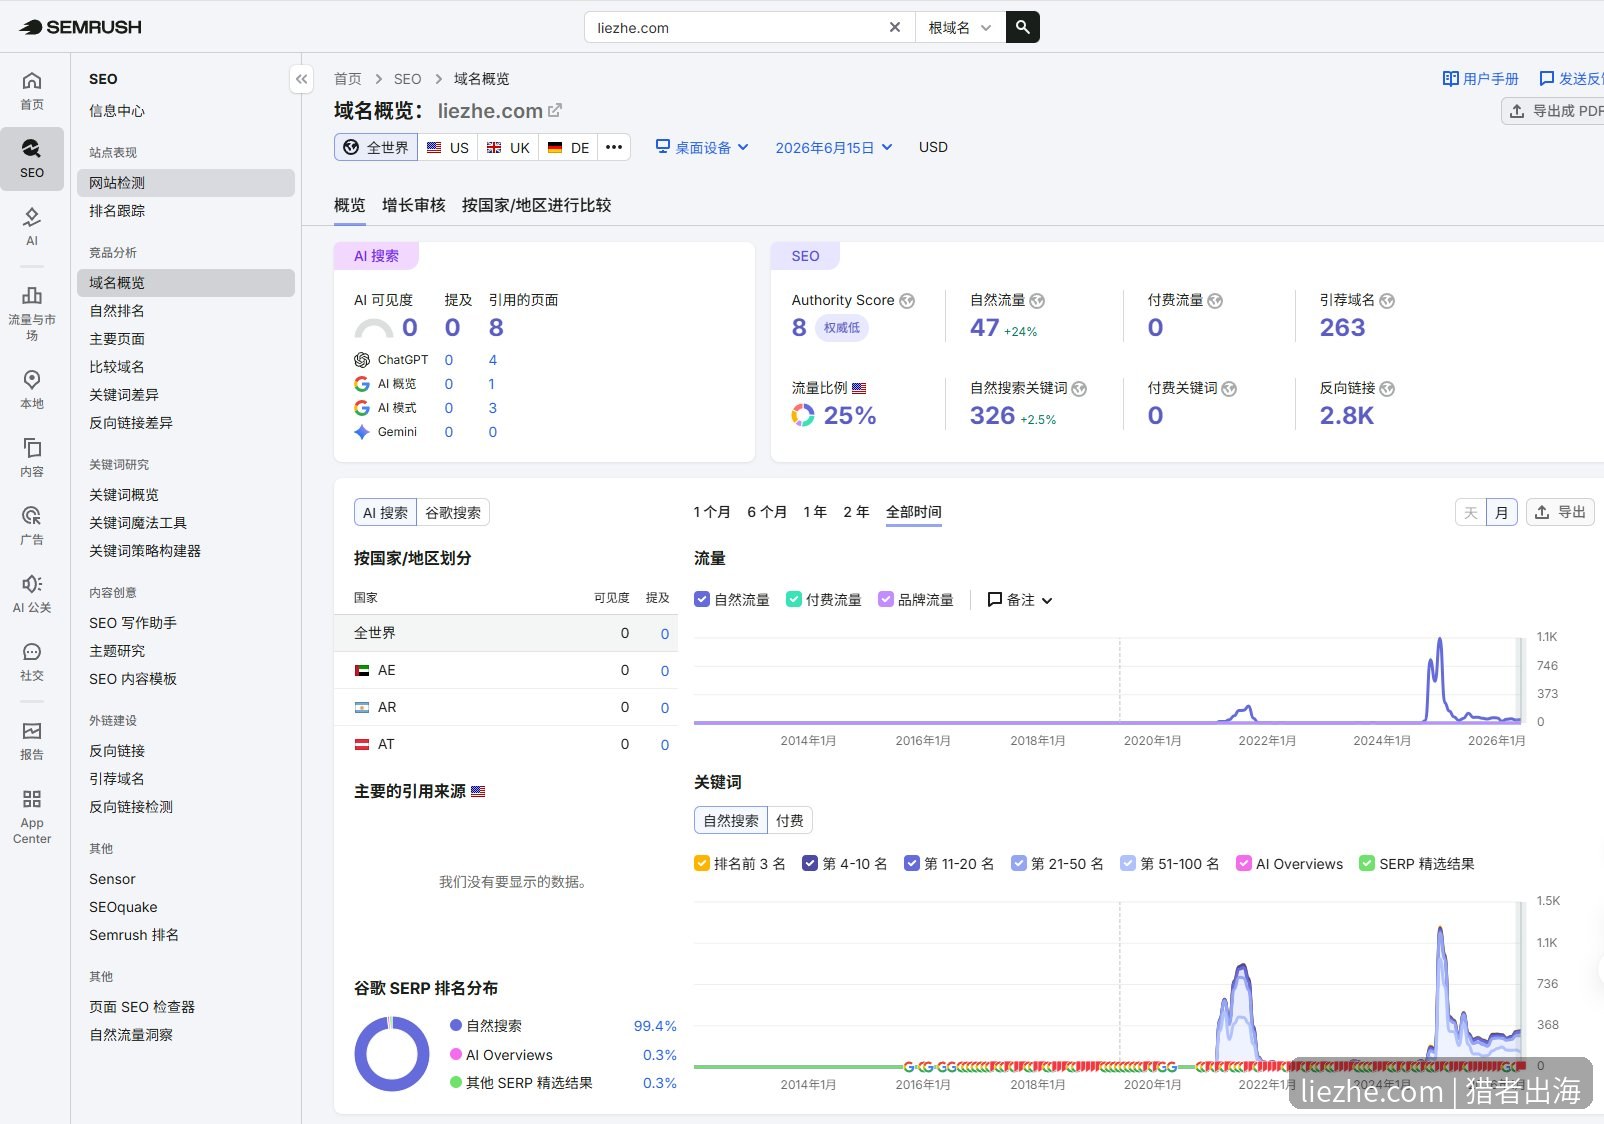
Task: Open the 首页 home sidebar icon
Action: [32, 90]
